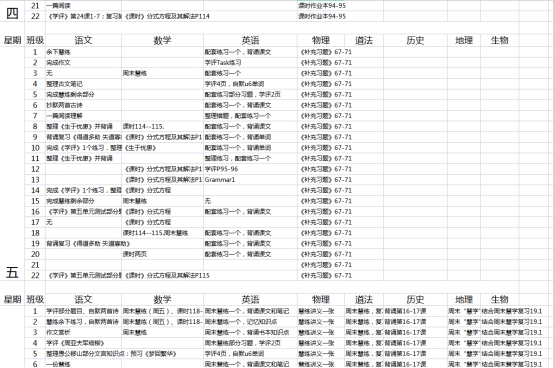Select the 课时114--115.周末慧练 cell
Image resolution: width=553 pixels, height=368 pixels.
coord(162,233)
